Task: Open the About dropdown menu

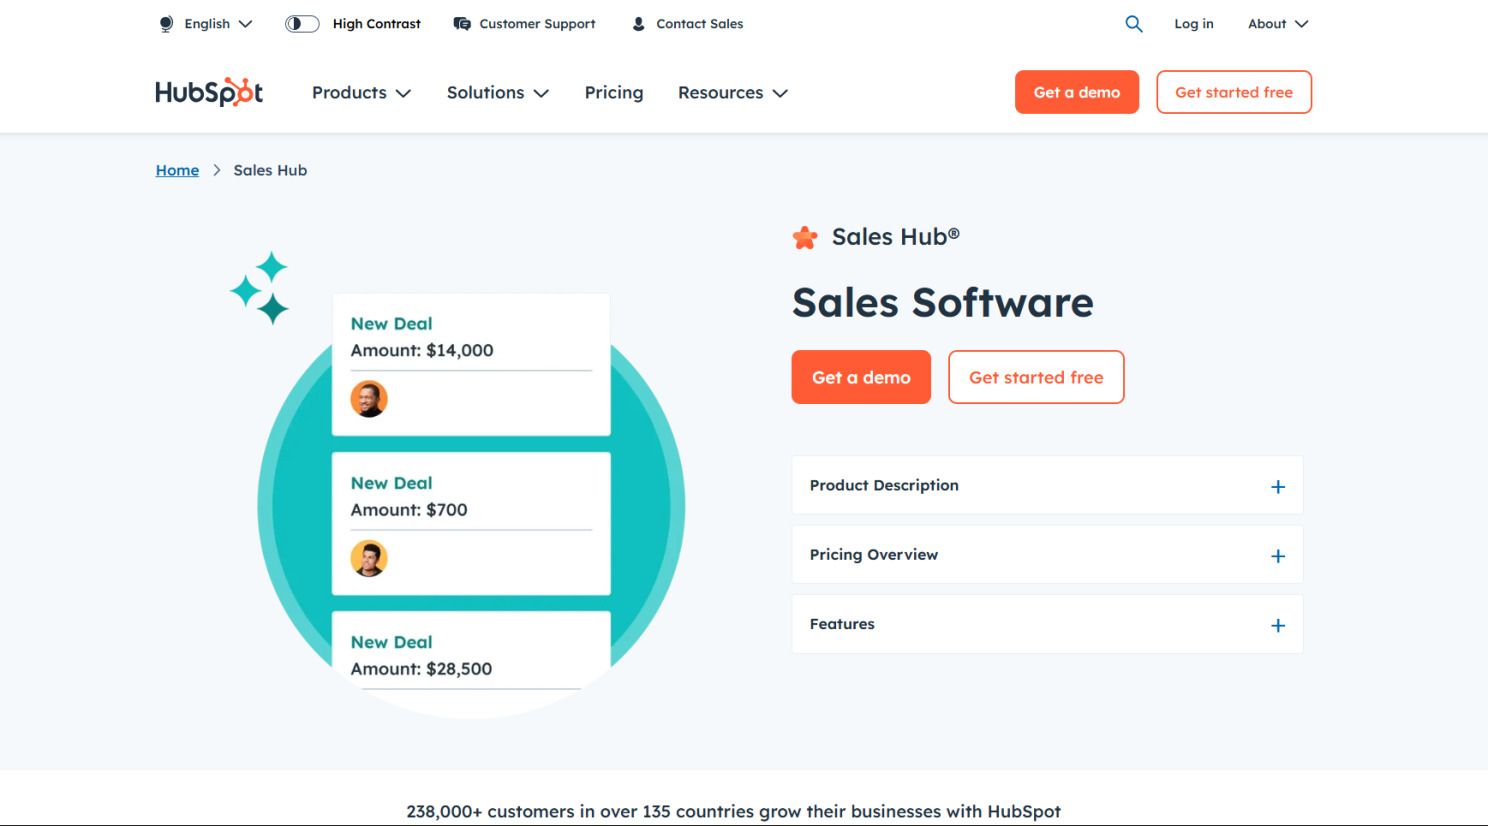Action: click(x=1278, y=24)
